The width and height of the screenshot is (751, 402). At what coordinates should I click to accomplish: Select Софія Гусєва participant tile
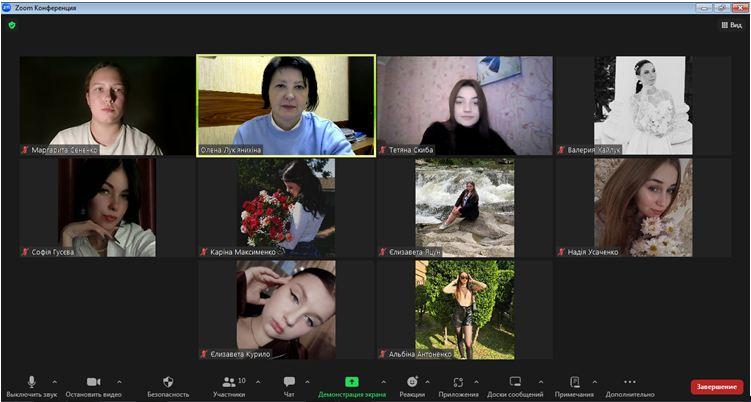pyautogui.click(x=107, y=207)
